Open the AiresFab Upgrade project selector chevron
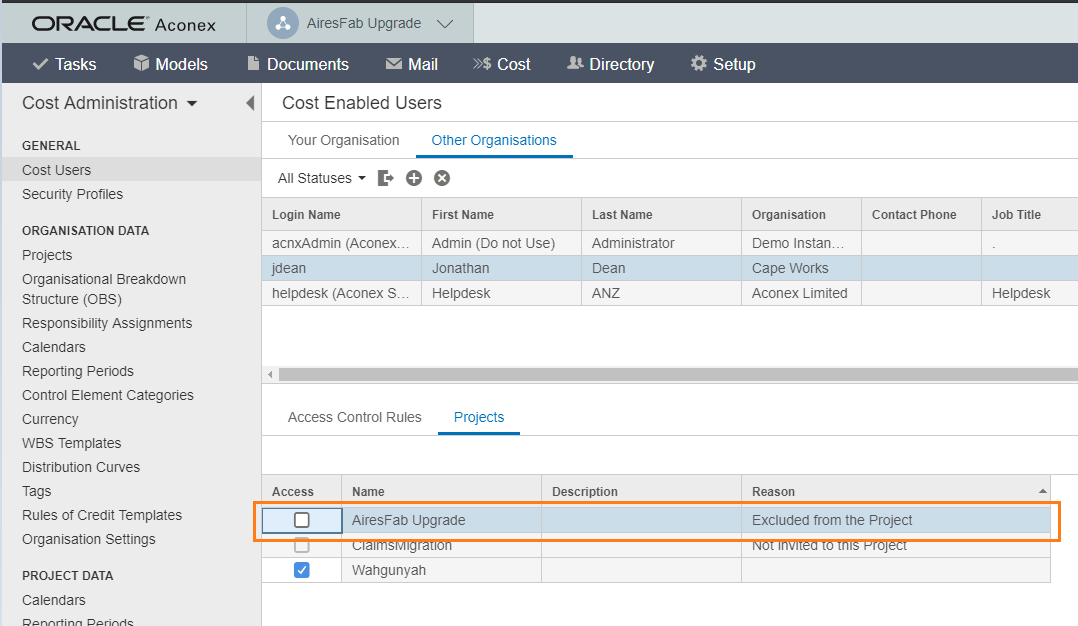Image resolution: width=1078 pixels, height=626 pixels. (x=446, y=23)
